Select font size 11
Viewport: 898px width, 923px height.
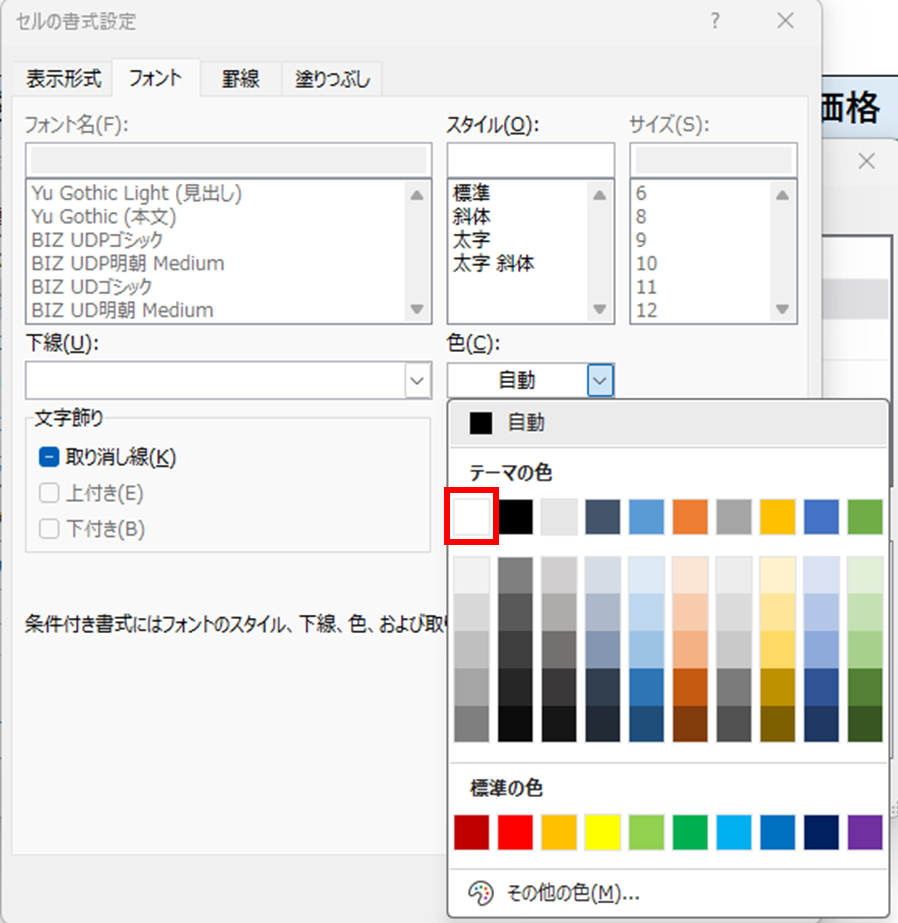(x=646, y=287)
